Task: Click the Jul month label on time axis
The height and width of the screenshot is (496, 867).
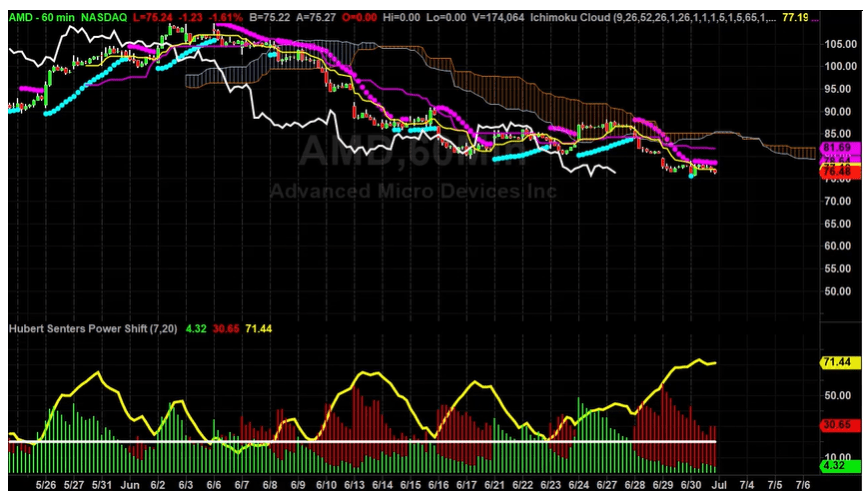Action: coord(719,485)
